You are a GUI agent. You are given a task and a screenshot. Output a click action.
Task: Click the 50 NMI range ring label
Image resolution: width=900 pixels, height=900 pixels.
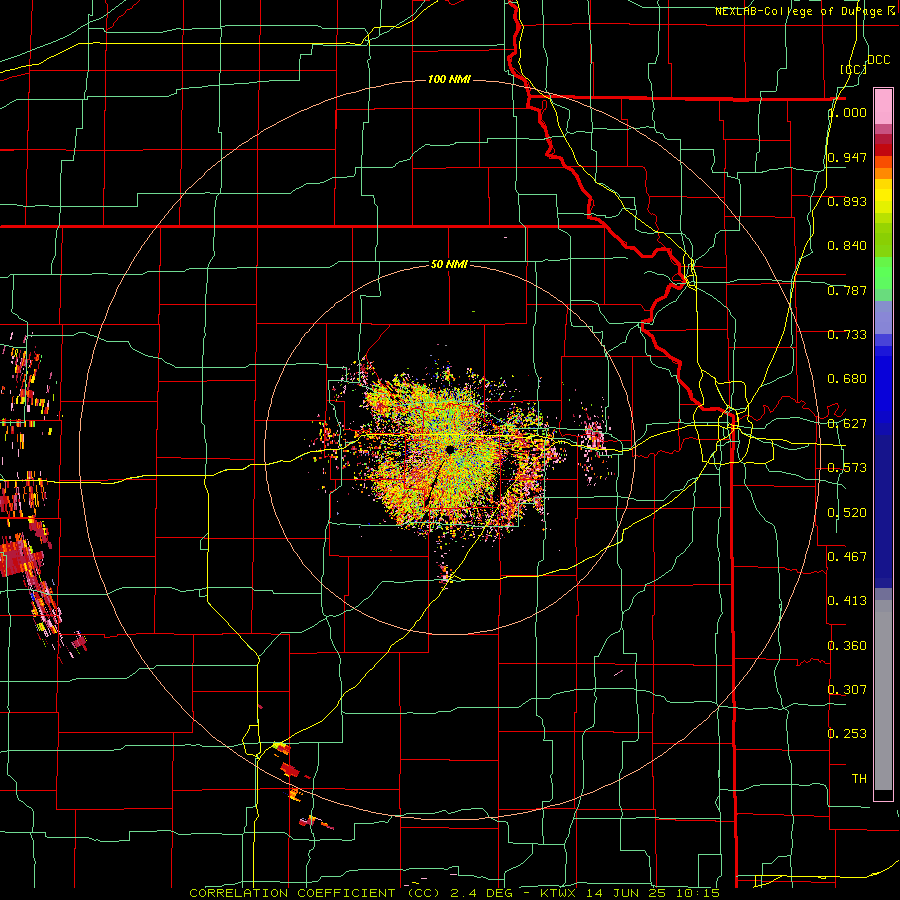pyautogui.click(x=449, y=264)
